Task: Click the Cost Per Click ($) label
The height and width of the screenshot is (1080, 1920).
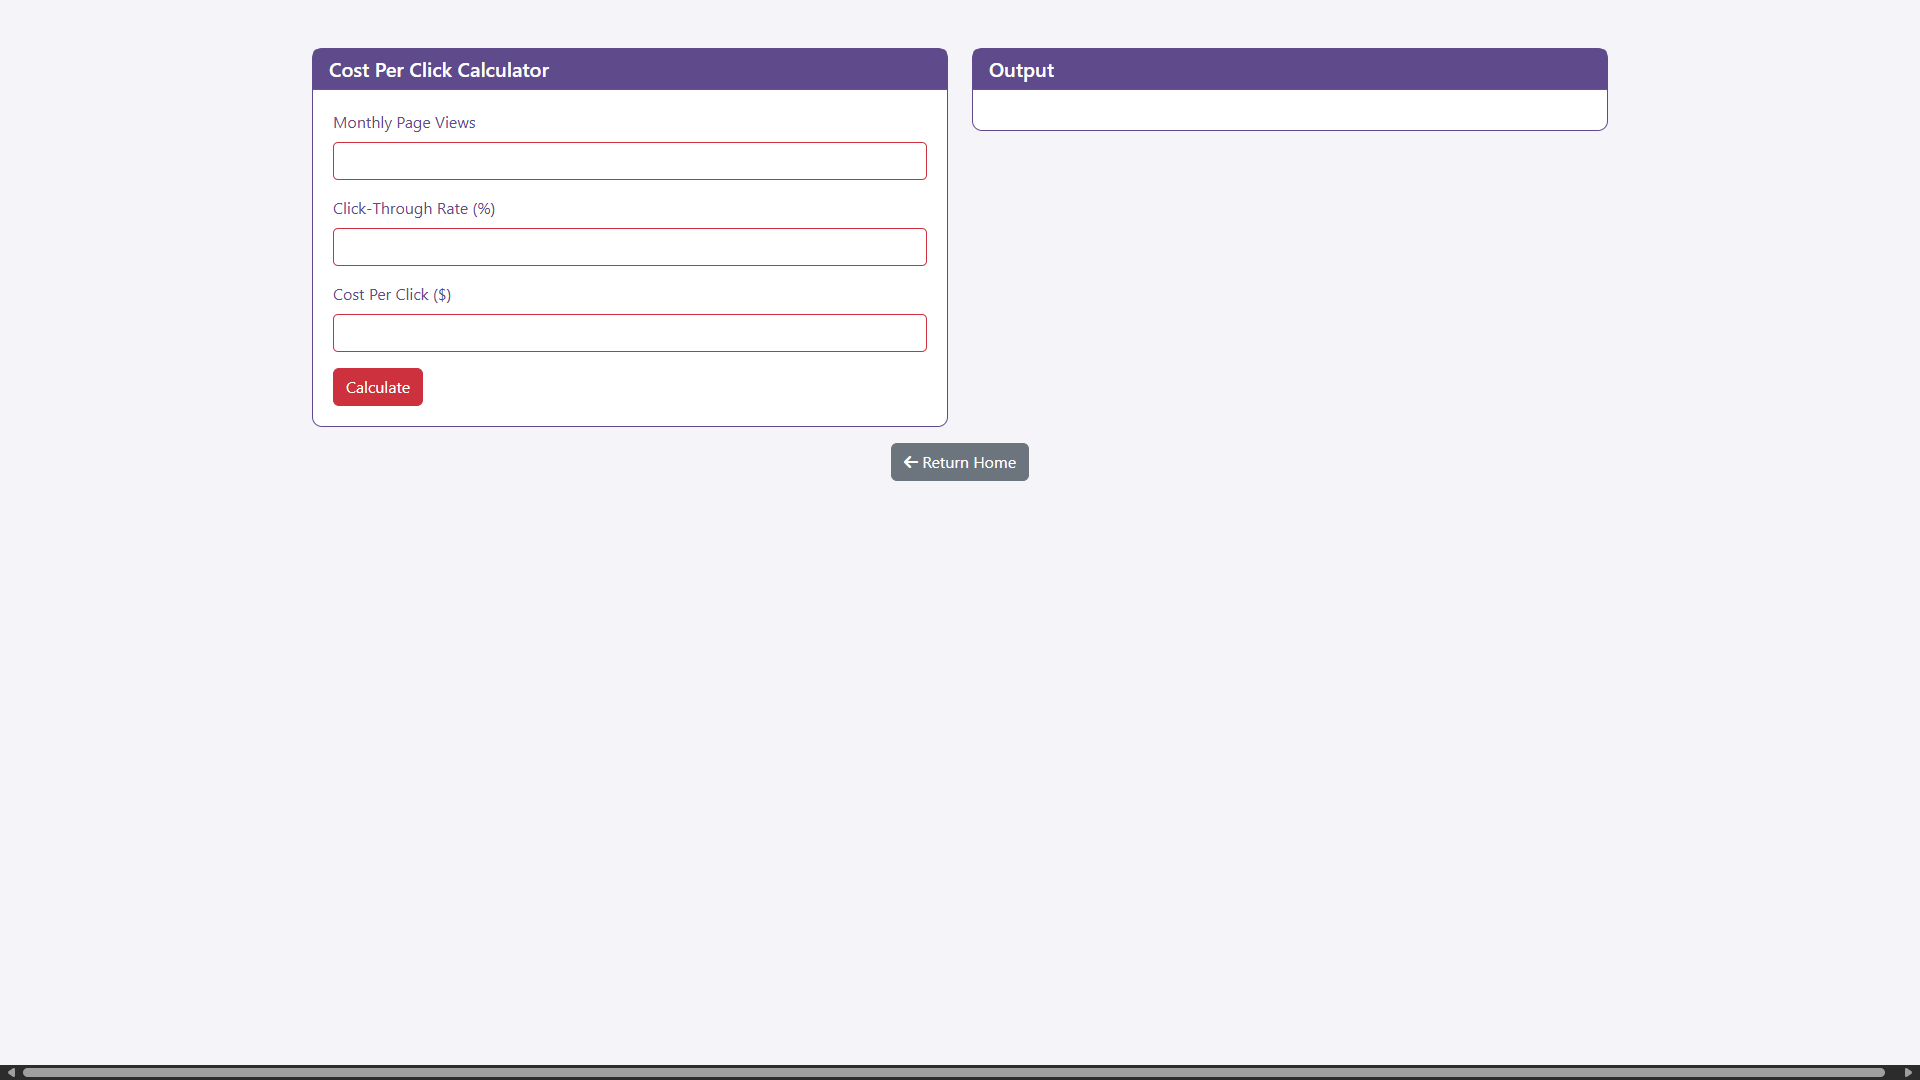Action: click(x=391, y=294)
